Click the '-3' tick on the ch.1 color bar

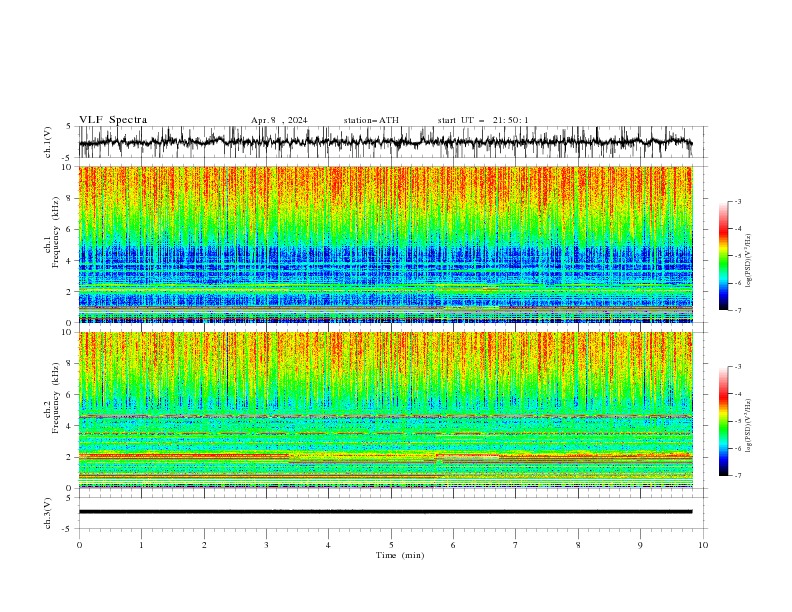(x=737, y=201)
